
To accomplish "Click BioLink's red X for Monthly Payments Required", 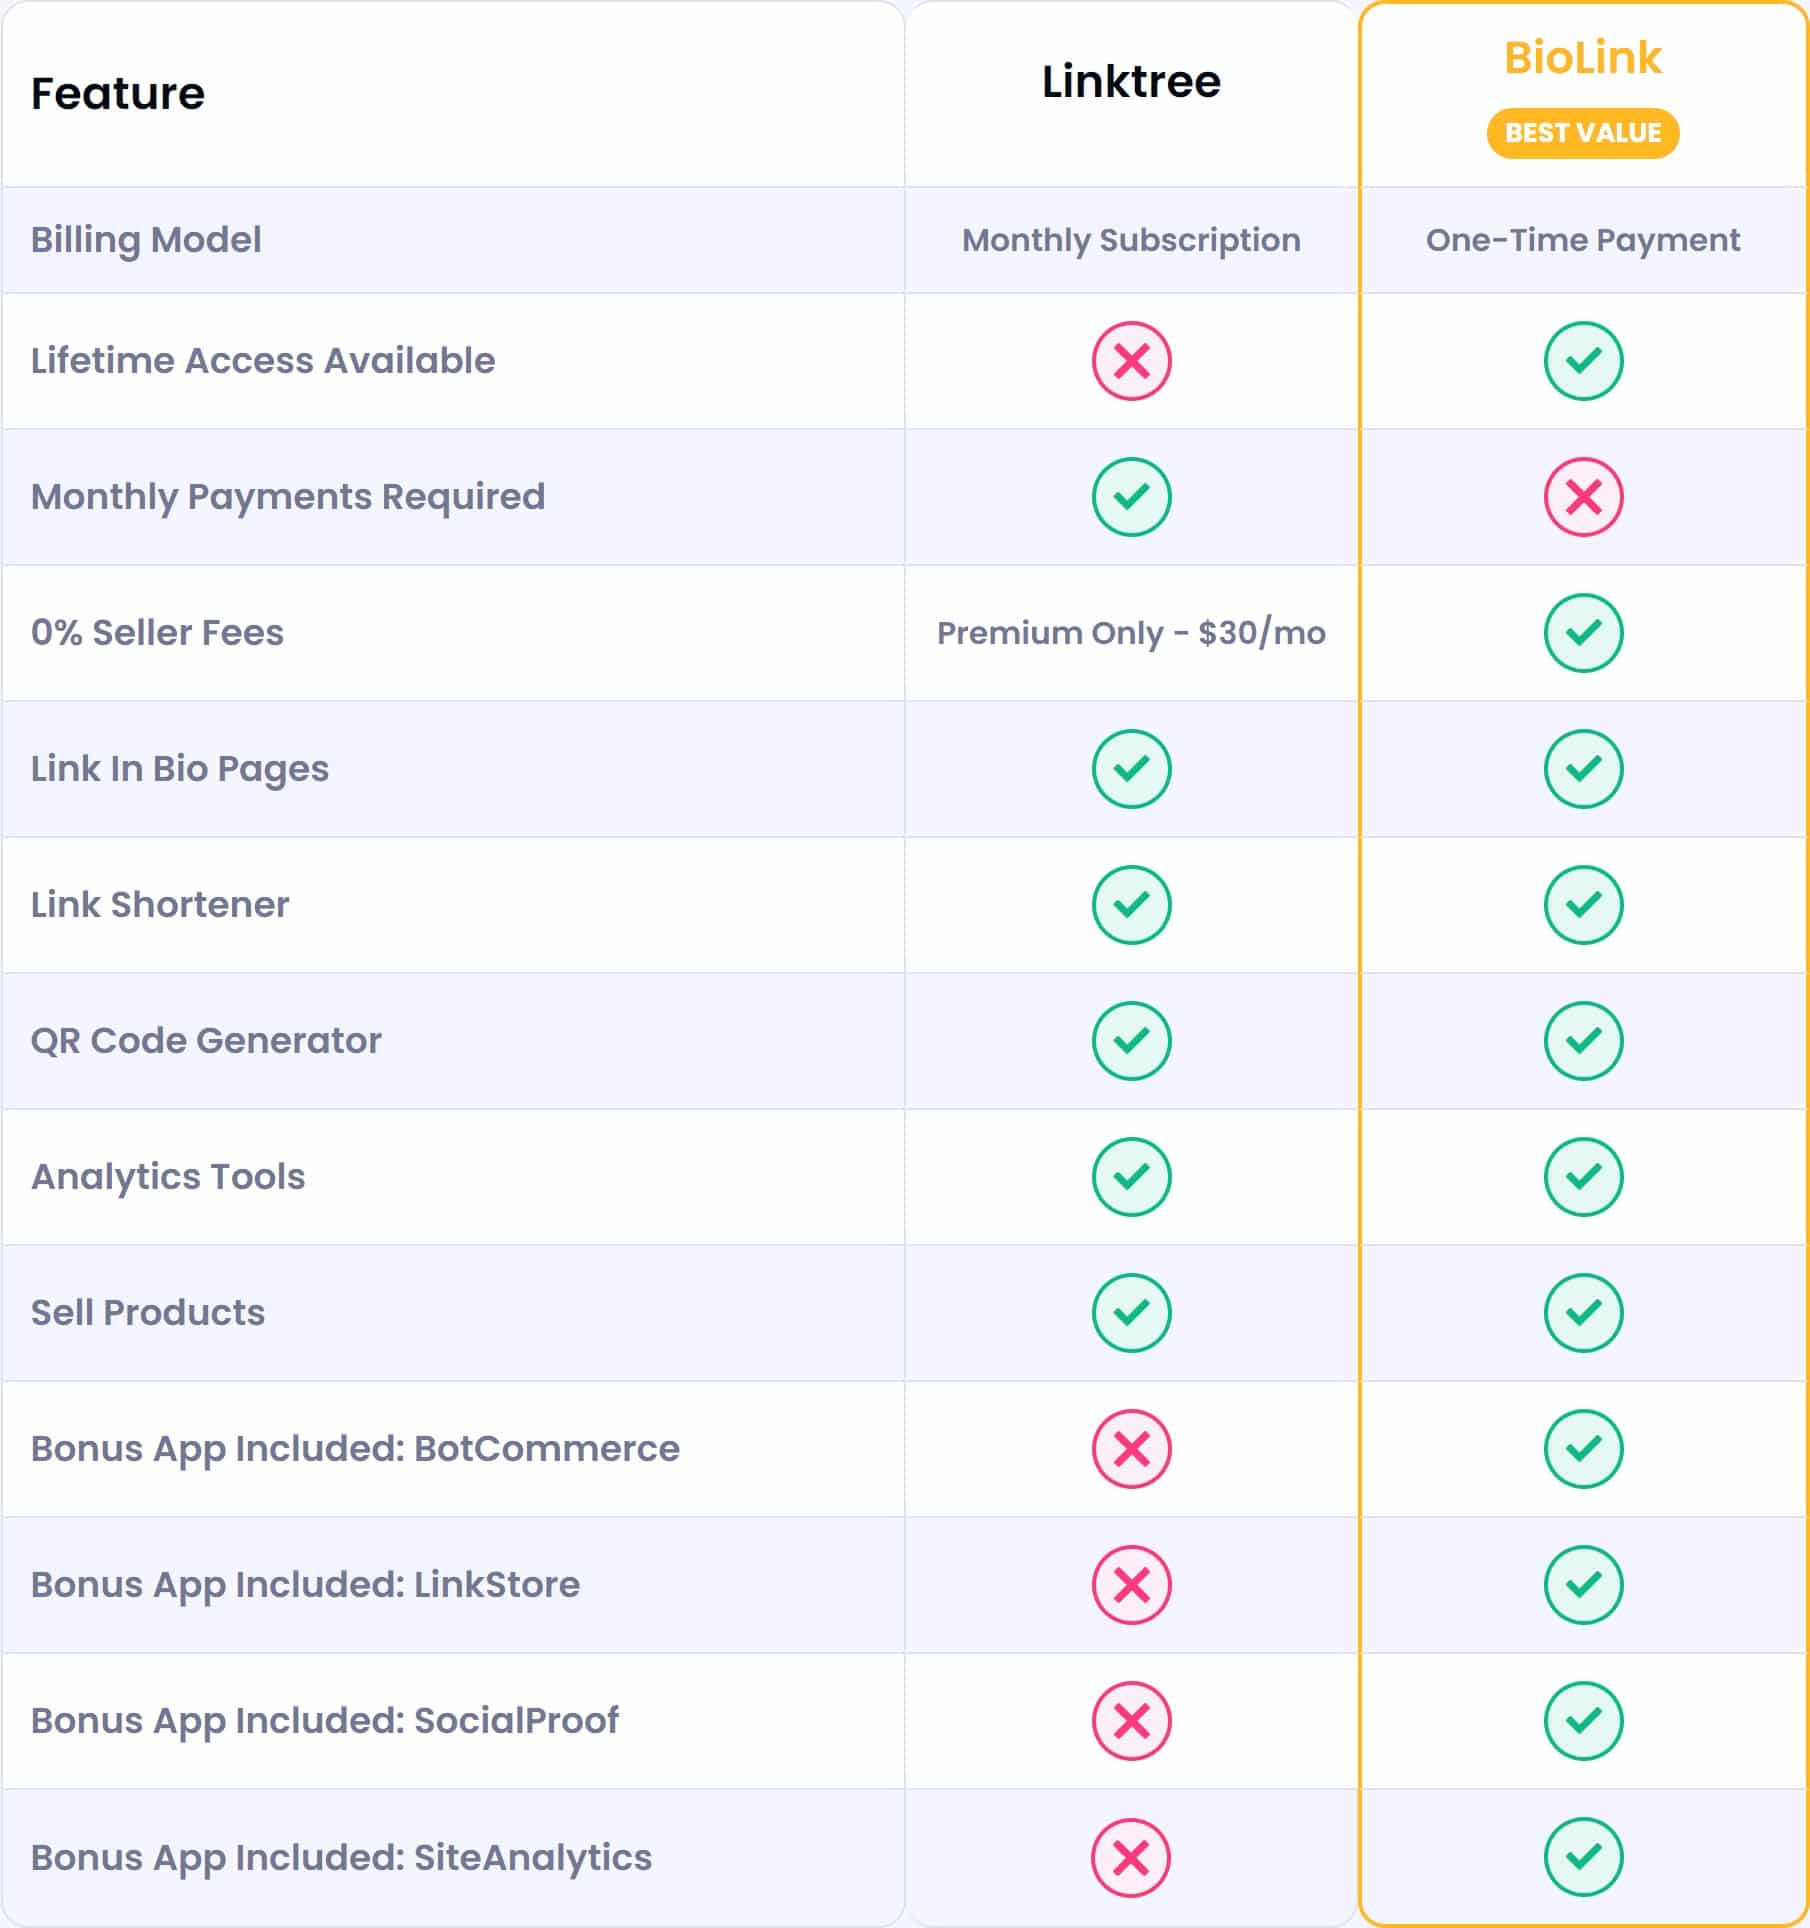I will (1583, 497).
